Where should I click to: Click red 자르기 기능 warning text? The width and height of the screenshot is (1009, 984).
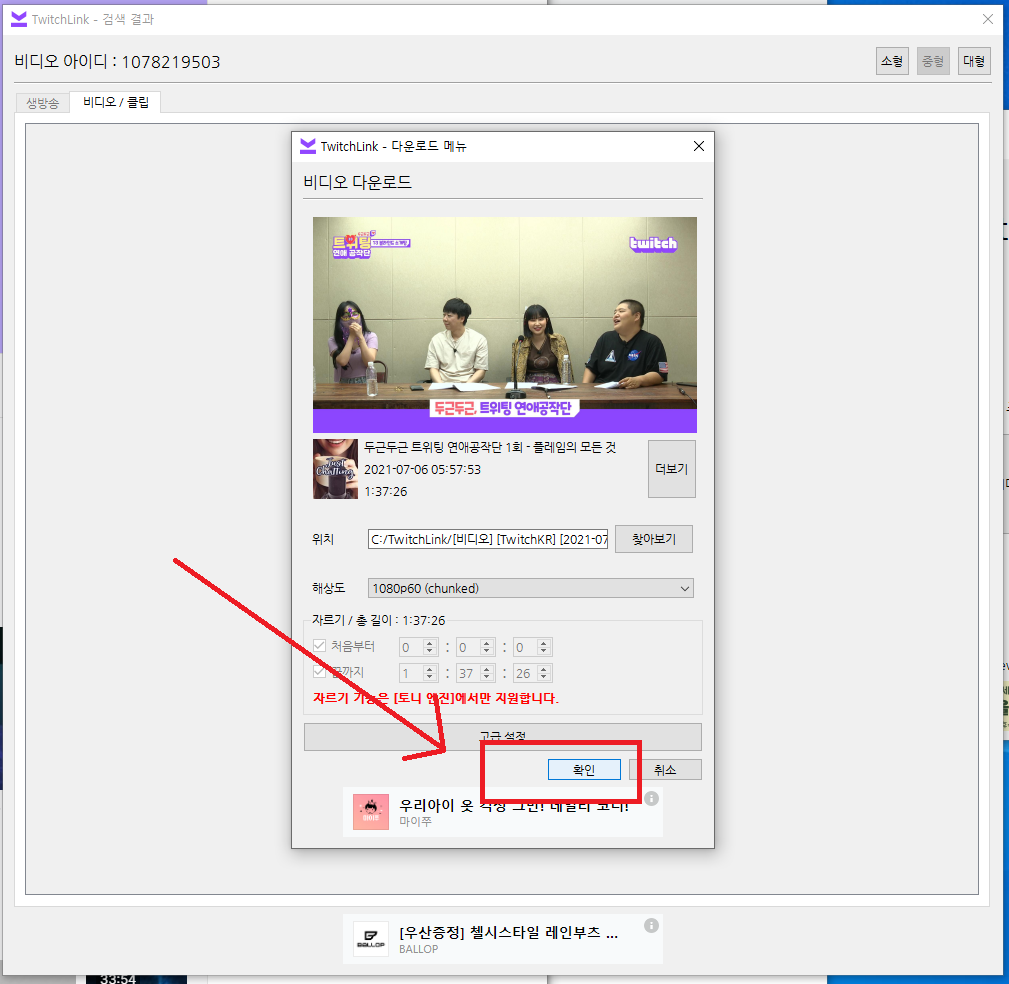tap(436, 698)
